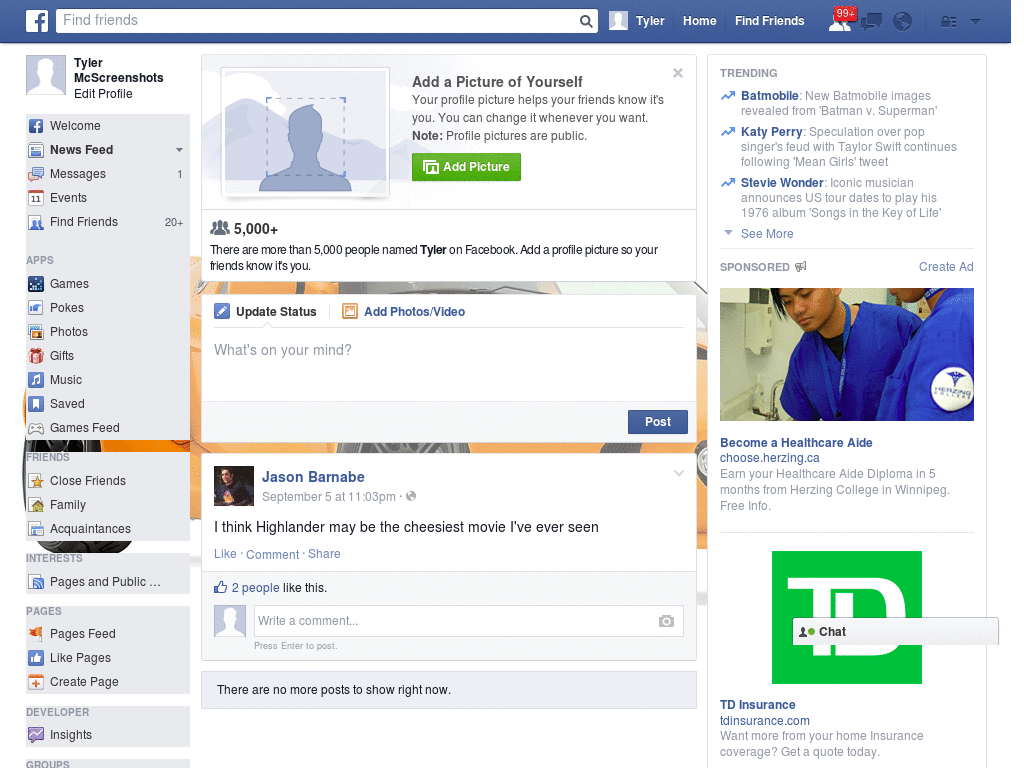Dismiss the Add a Picture card
Viewport: 1024px width, 768px height.
pos(678,73)
